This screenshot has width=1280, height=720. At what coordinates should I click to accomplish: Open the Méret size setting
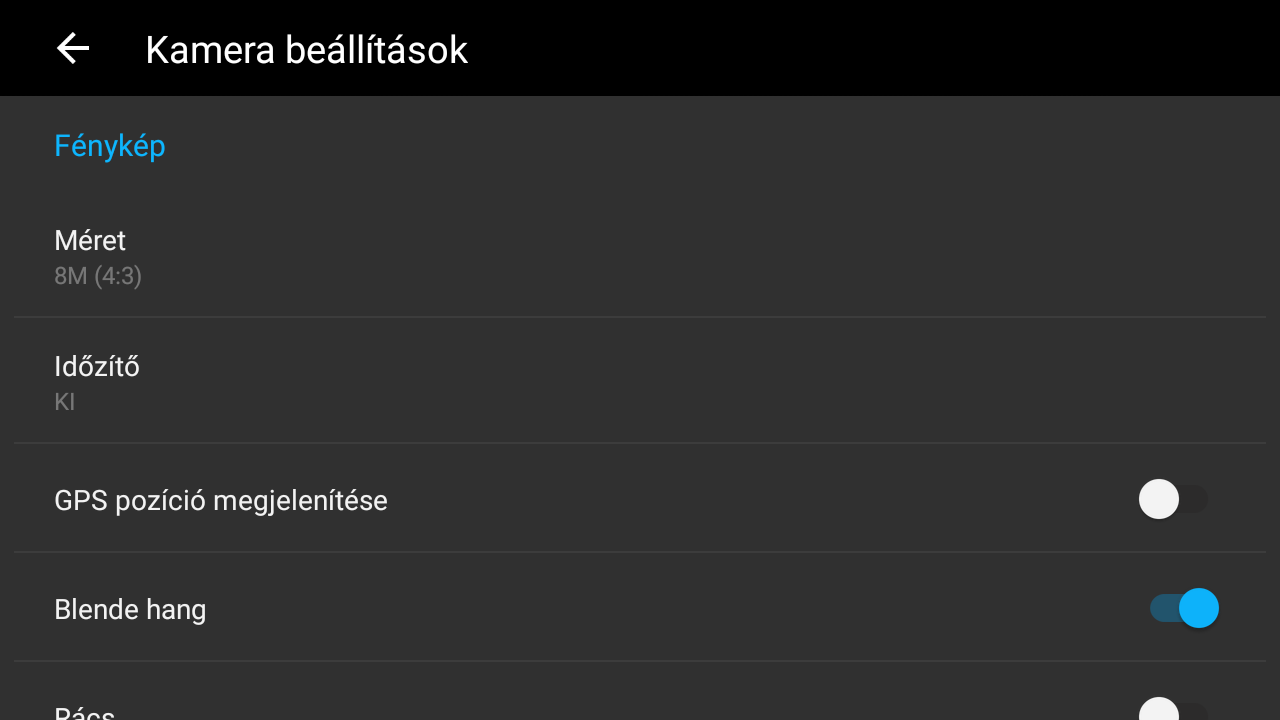coord(640,257)
